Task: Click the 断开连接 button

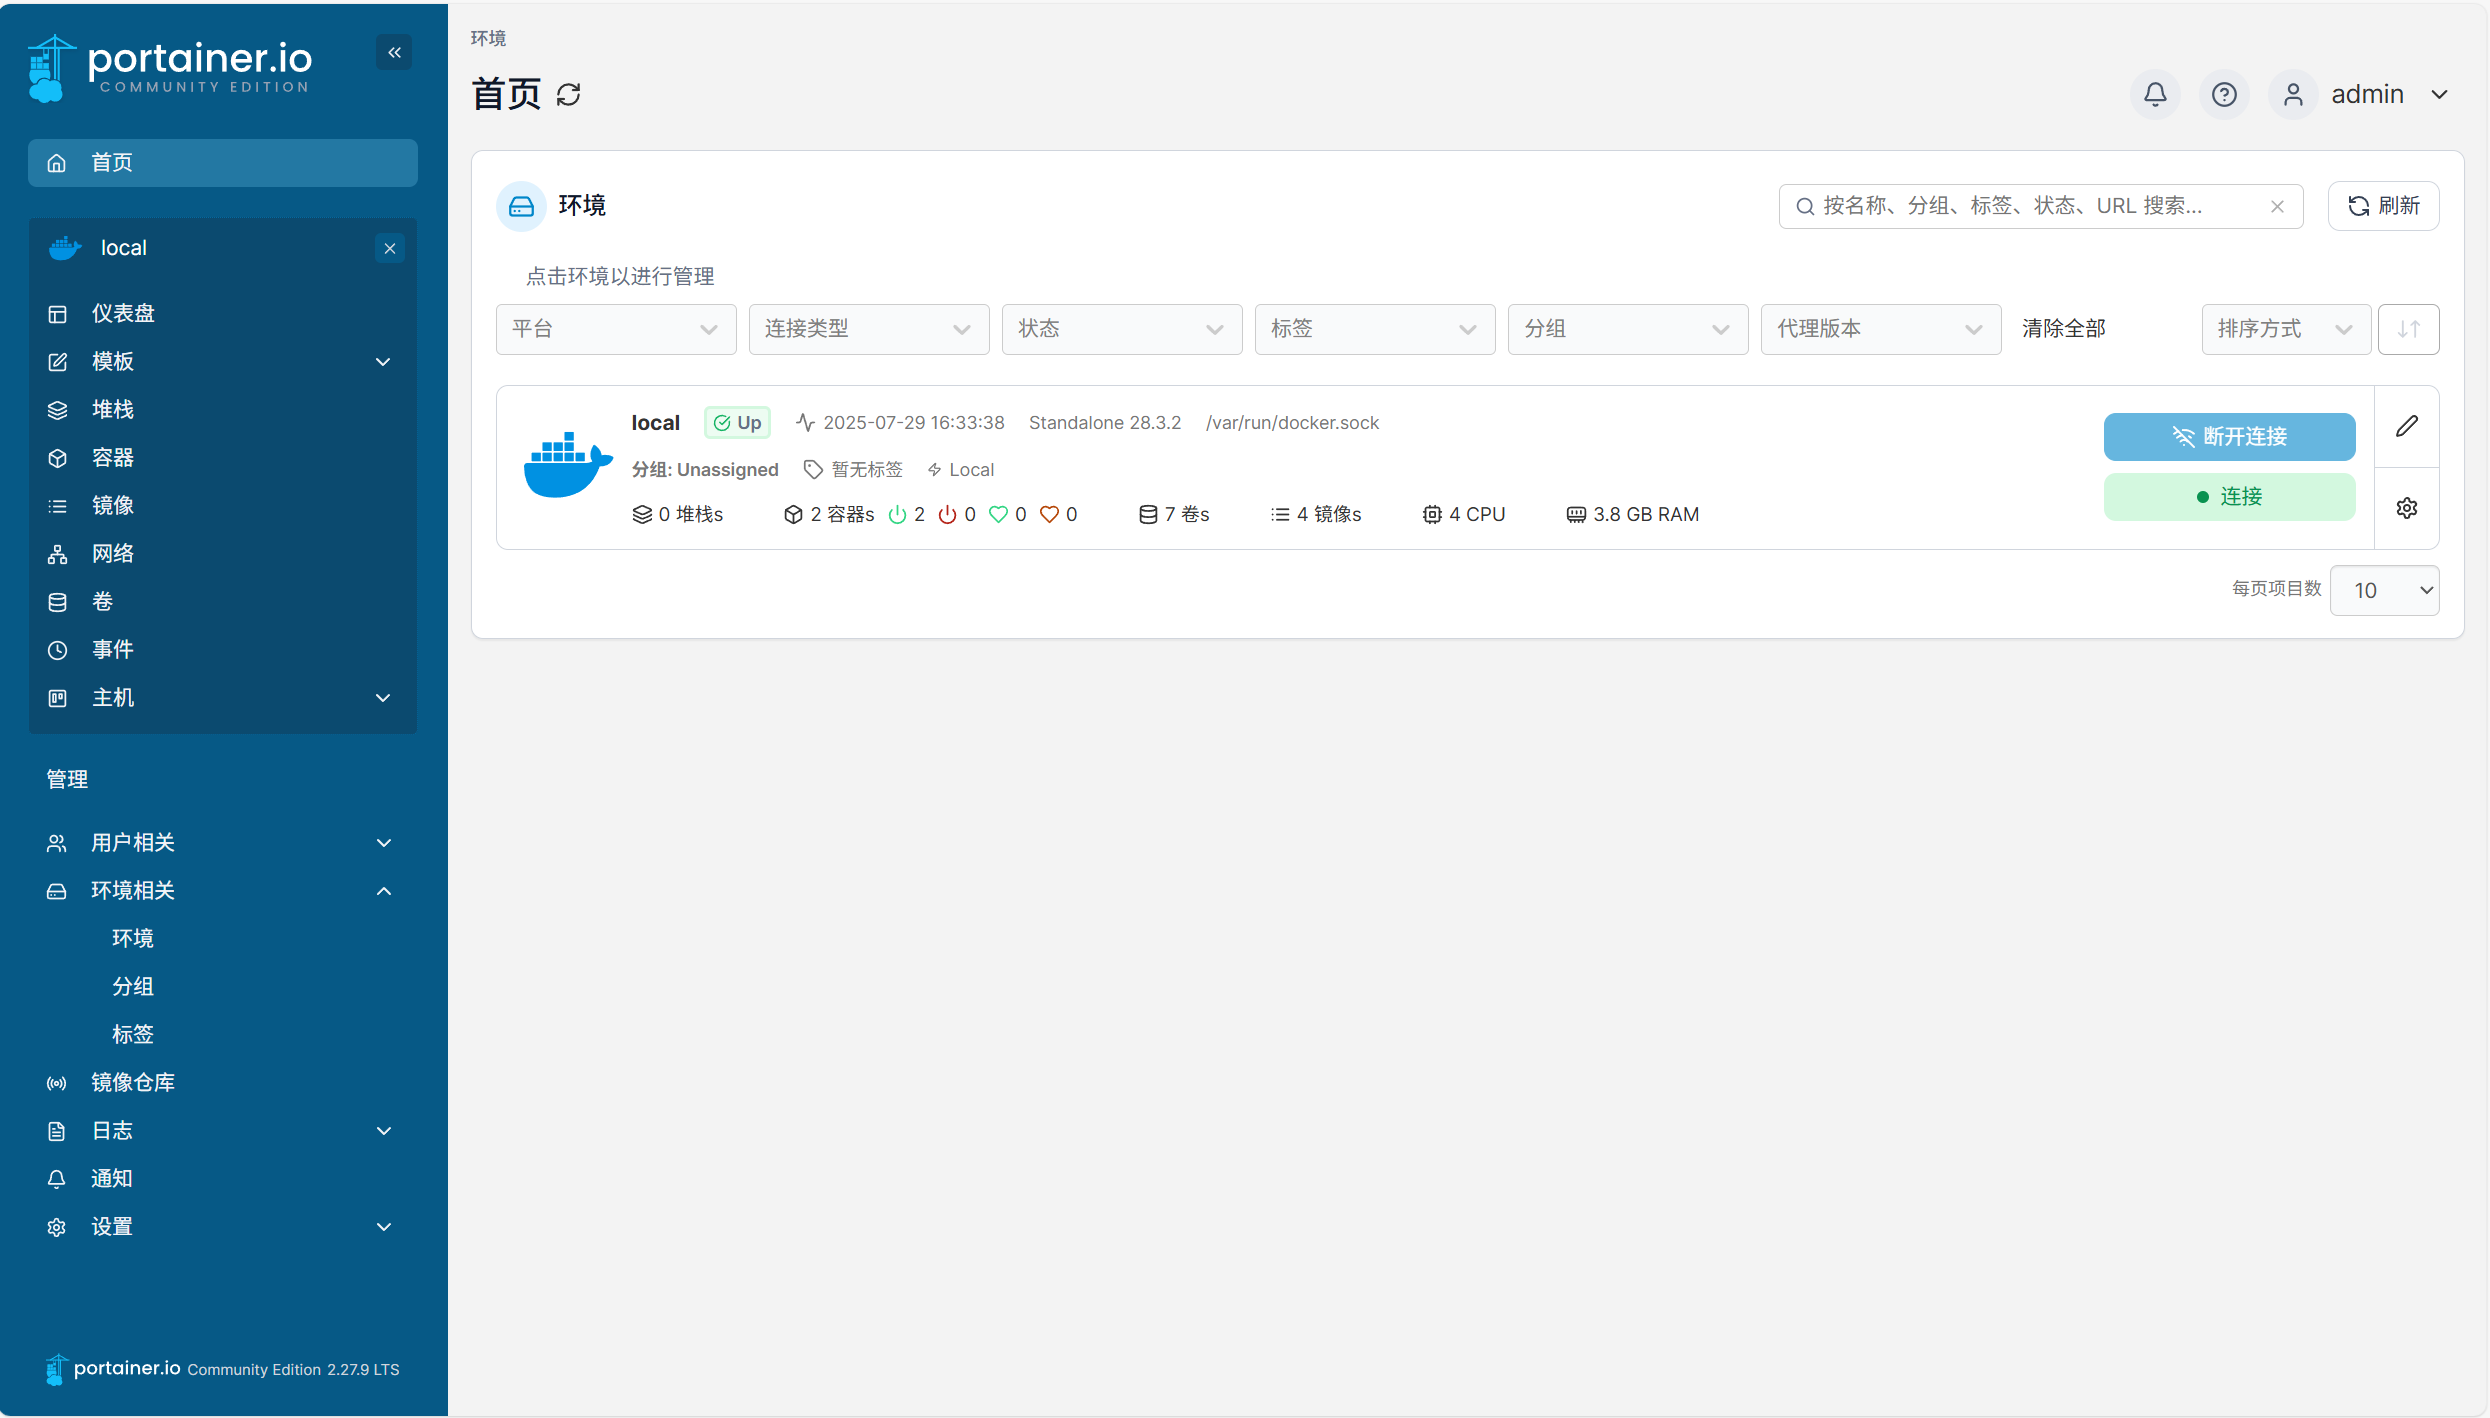Action: (x=2229, y=437)
